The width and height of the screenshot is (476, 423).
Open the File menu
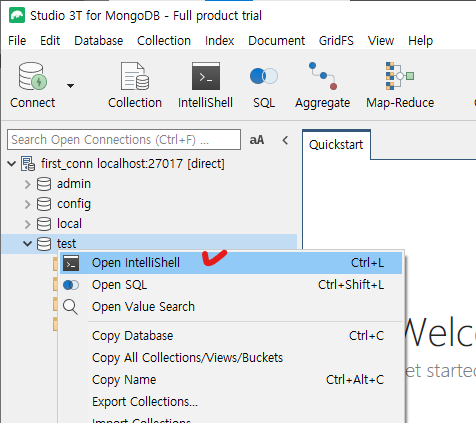click(17, 41)
